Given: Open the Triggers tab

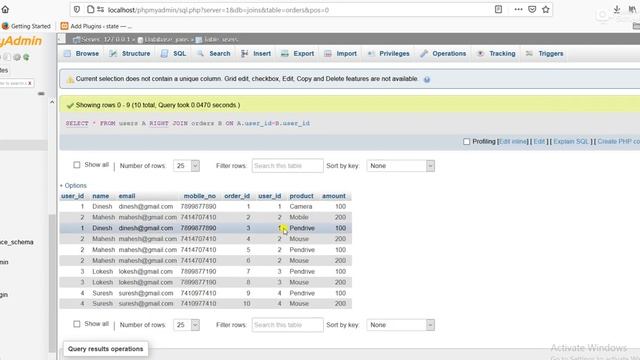Looking at the screenshot, I should point(544,53).
